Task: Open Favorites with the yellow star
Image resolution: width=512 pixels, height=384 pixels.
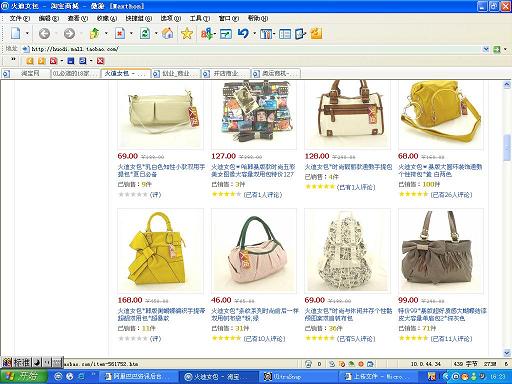Action: [x=187, y=34]
